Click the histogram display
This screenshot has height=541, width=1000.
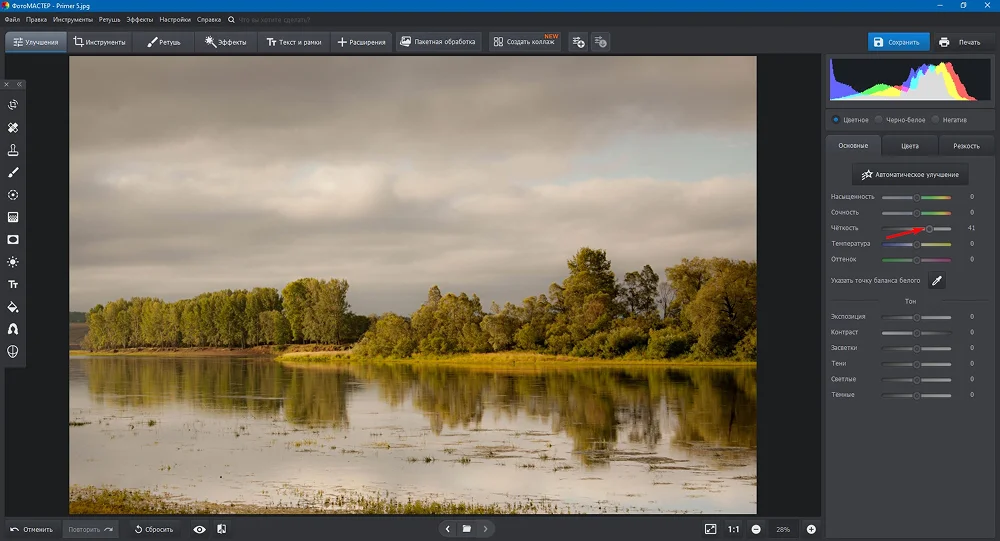tap(910, 80)
